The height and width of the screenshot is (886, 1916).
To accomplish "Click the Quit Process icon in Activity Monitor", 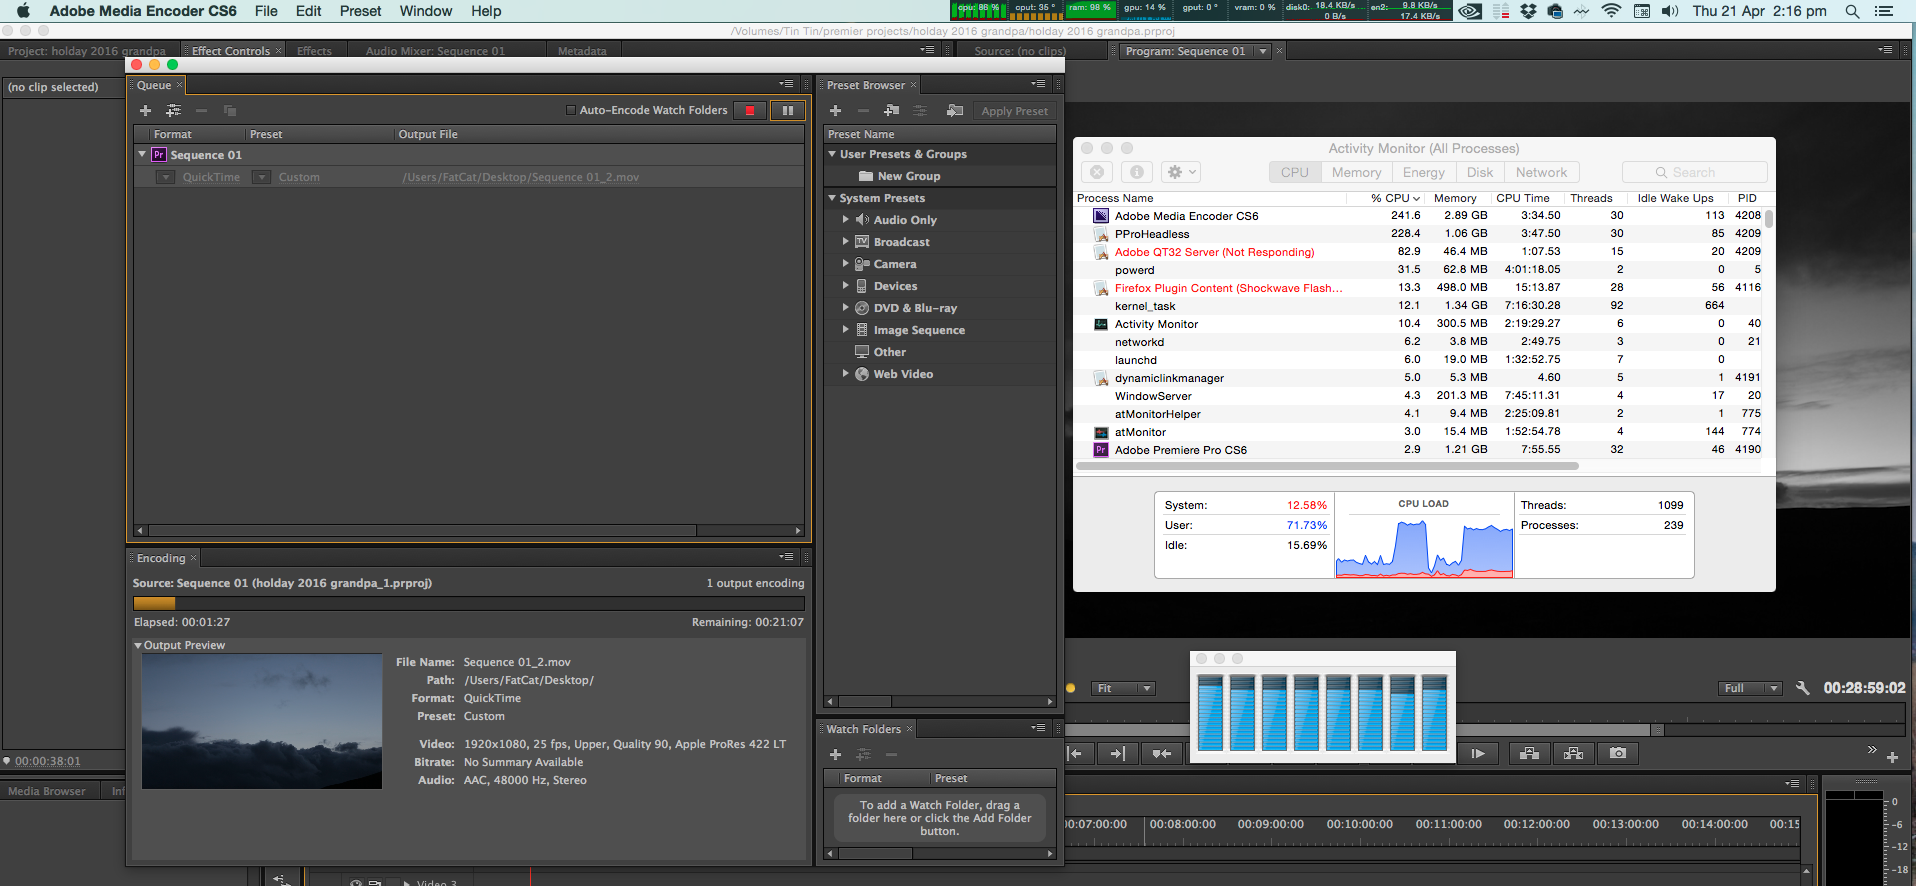I will 1097,172.
